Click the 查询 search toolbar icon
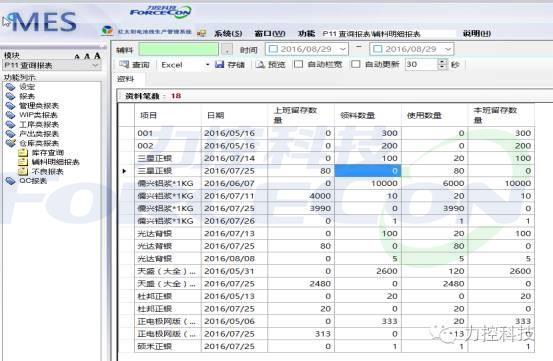Screen dimensions: 553x361 [124, 65]
